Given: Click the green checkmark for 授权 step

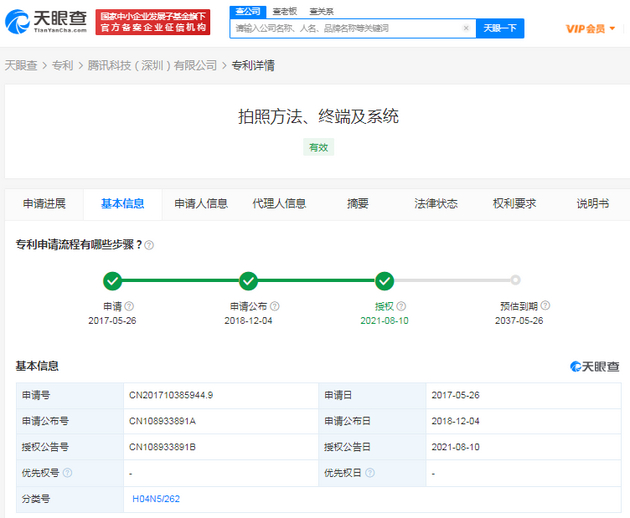Looking at the screenshot, I should tap(384, 281).
